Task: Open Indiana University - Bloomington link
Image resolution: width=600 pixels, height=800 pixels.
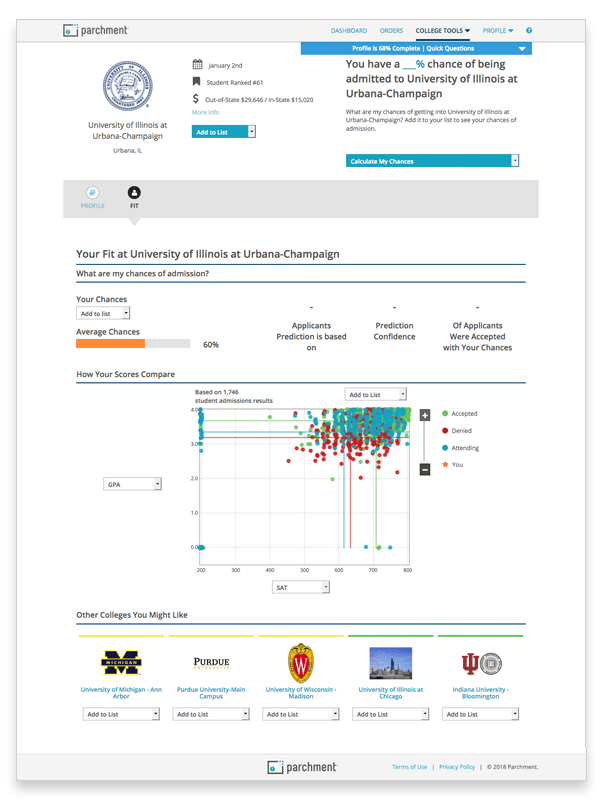Action: (x=481, y=693)
